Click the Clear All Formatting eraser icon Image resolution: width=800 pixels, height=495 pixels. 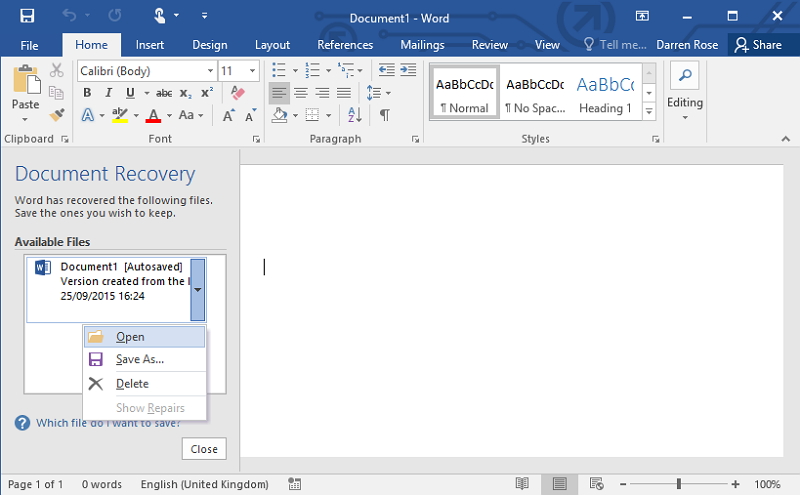click(237, 92)
